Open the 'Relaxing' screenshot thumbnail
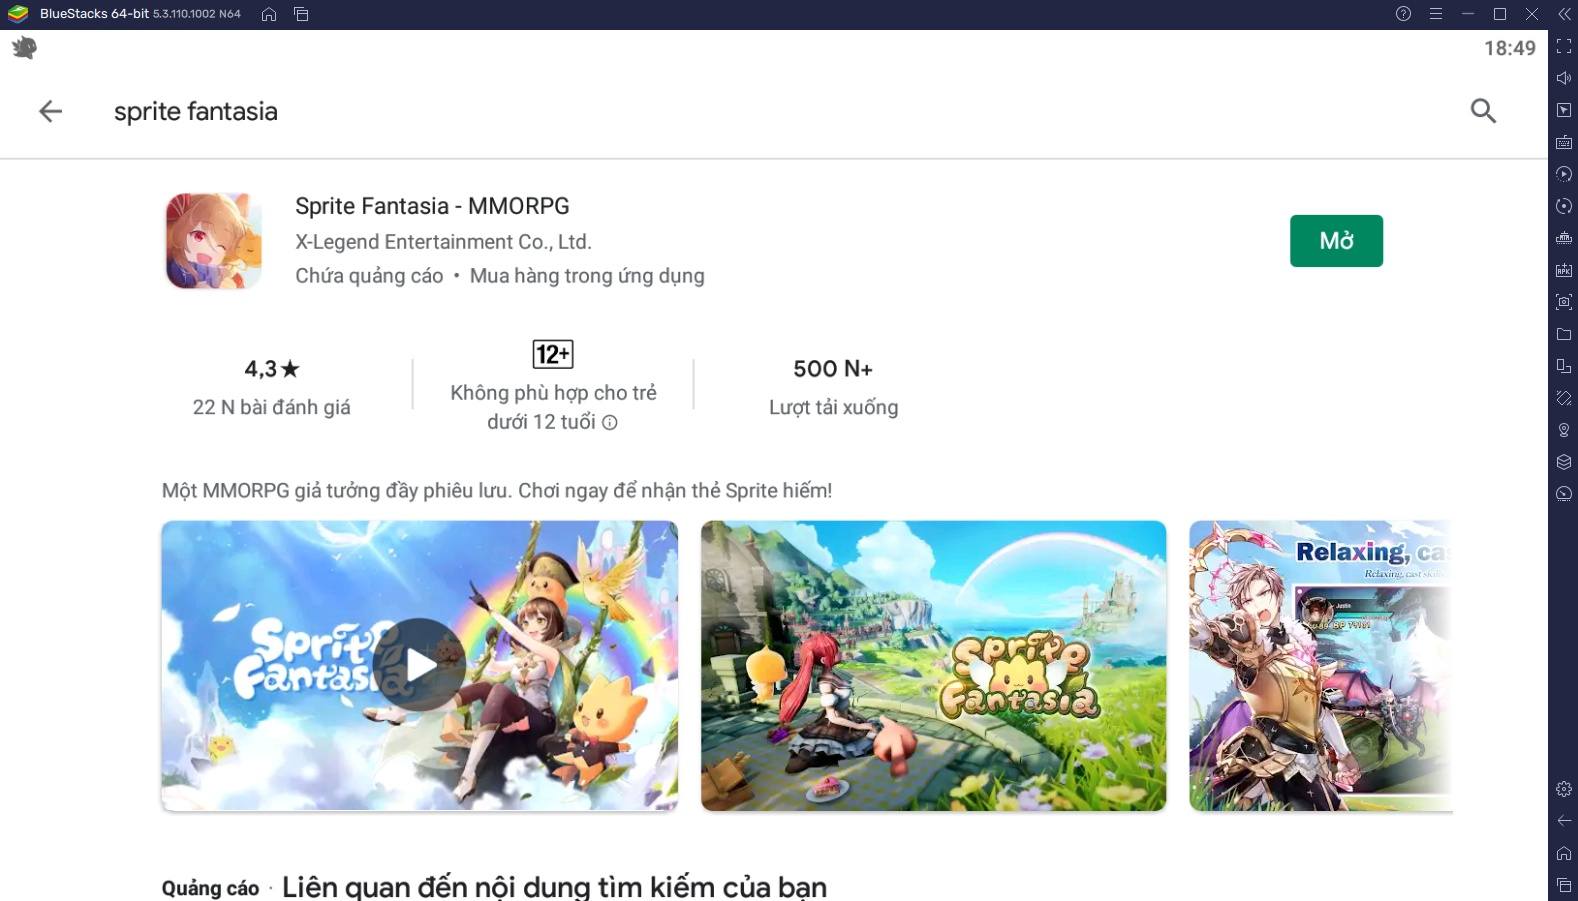The height and width of the screenshot is (901, 1578). (x=1320, y=665)
